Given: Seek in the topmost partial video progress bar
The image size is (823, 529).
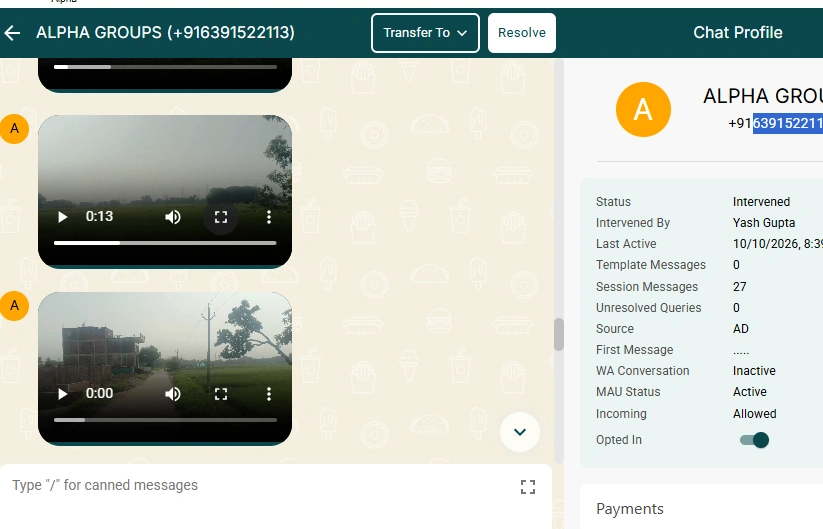Looking at the screenshot, I should tap(165, 67).
